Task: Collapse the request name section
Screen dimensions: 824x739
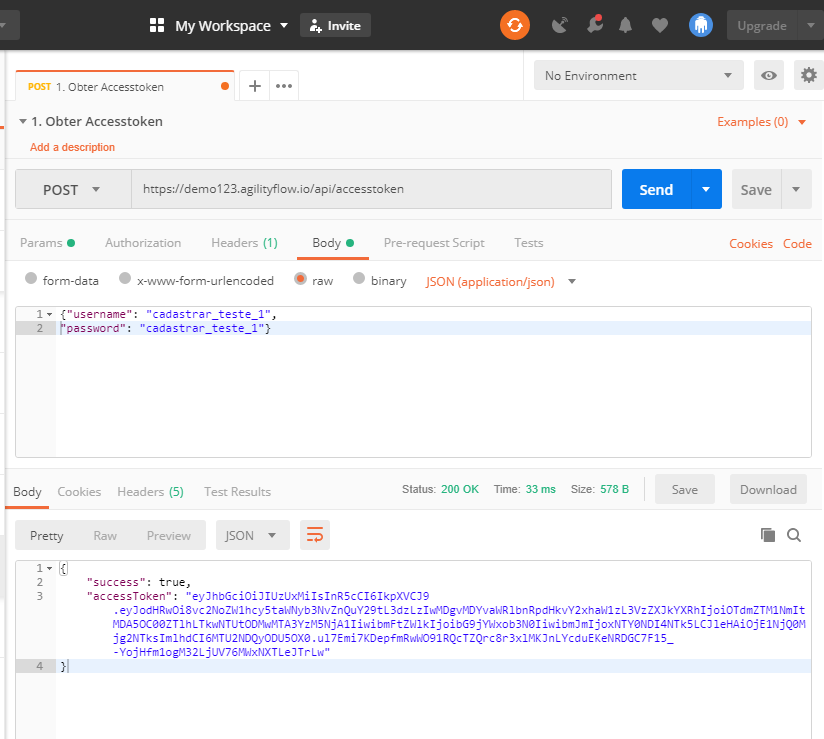Action: [23, 121]
